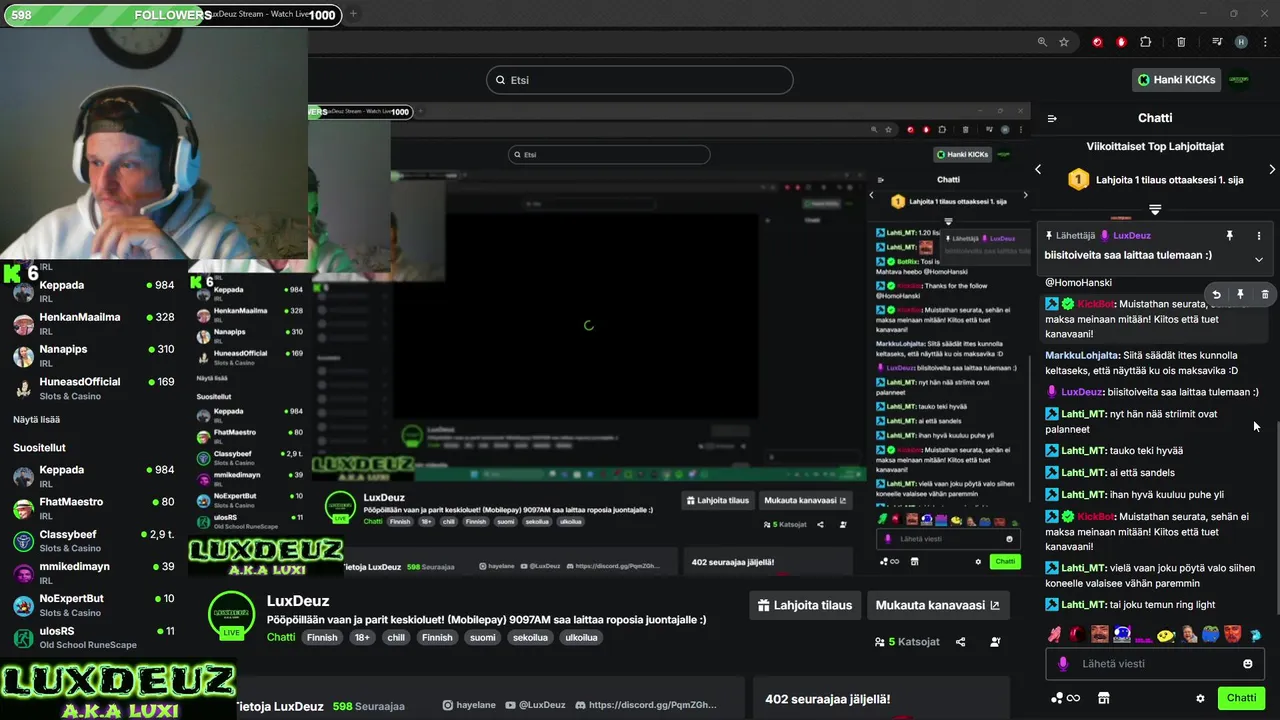Click the purple identity badge in chat input
The width and height of the screenshot is (1280, 720).
[1063, 664]
